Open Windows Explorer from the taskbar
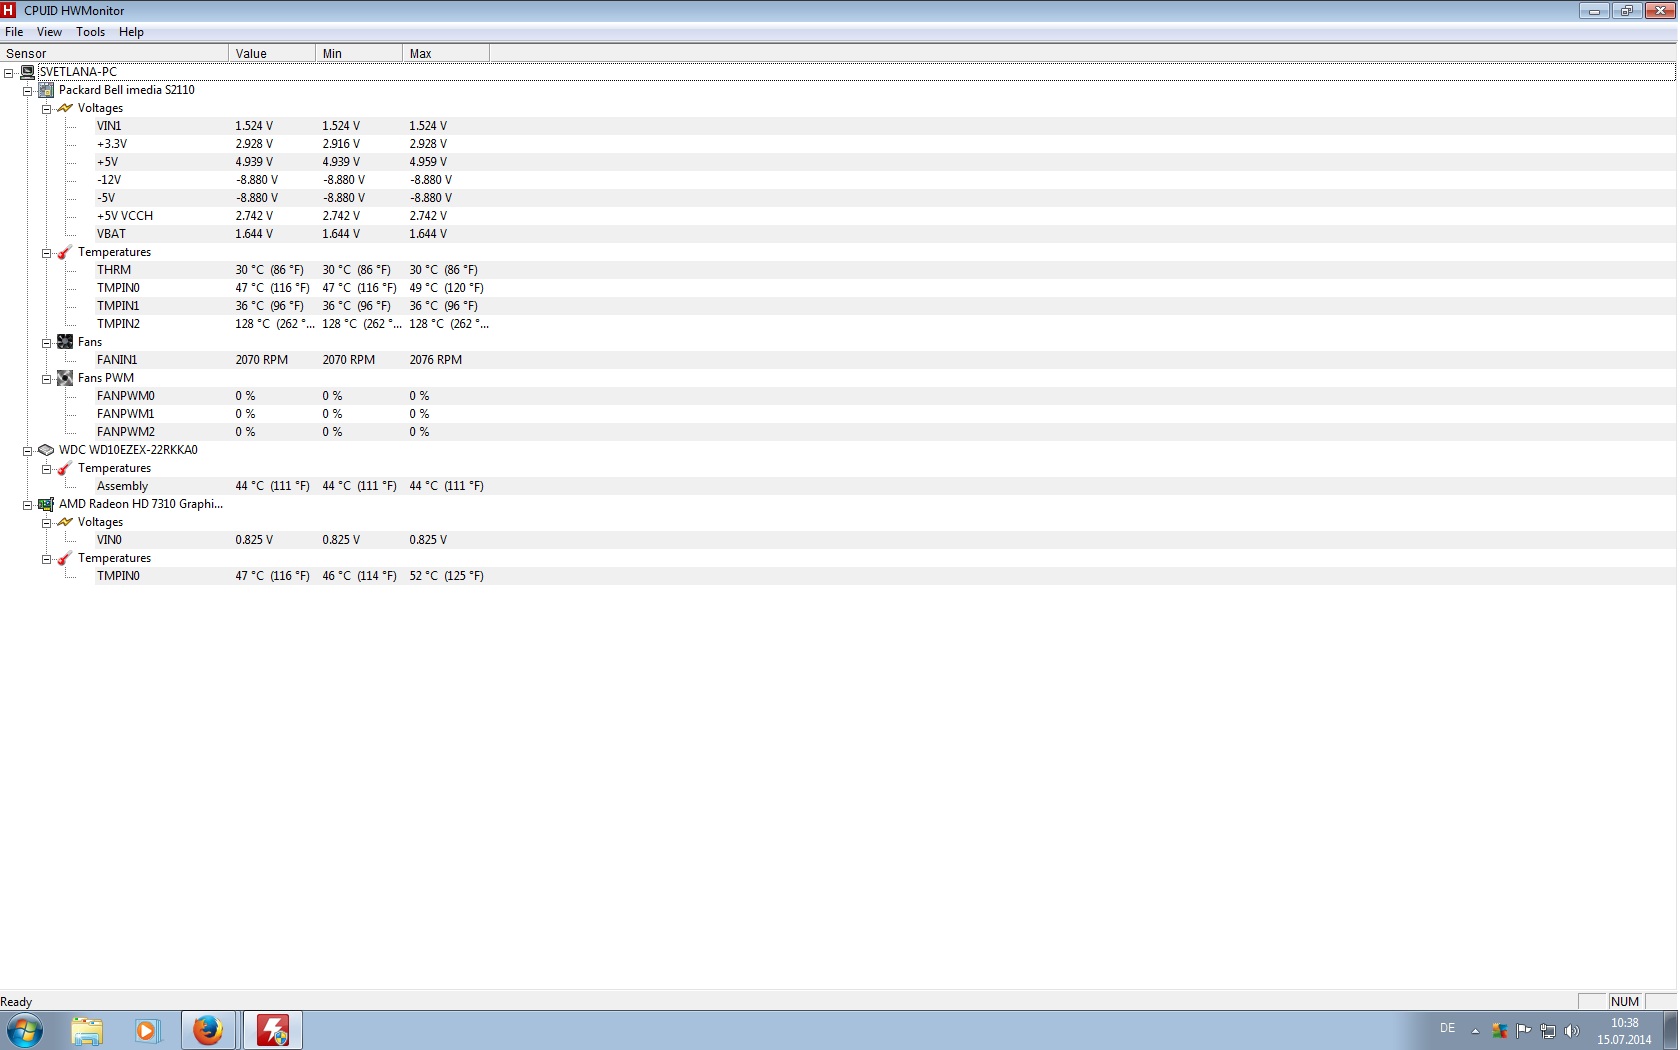 coord(87,1030)
